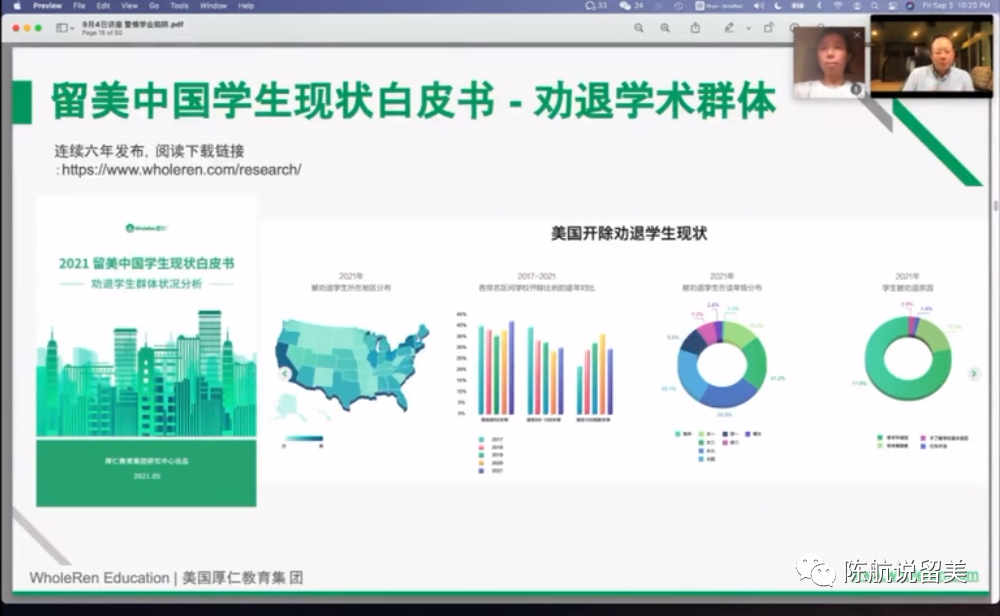
Task: Open the View menu
Action: point(129,6)
